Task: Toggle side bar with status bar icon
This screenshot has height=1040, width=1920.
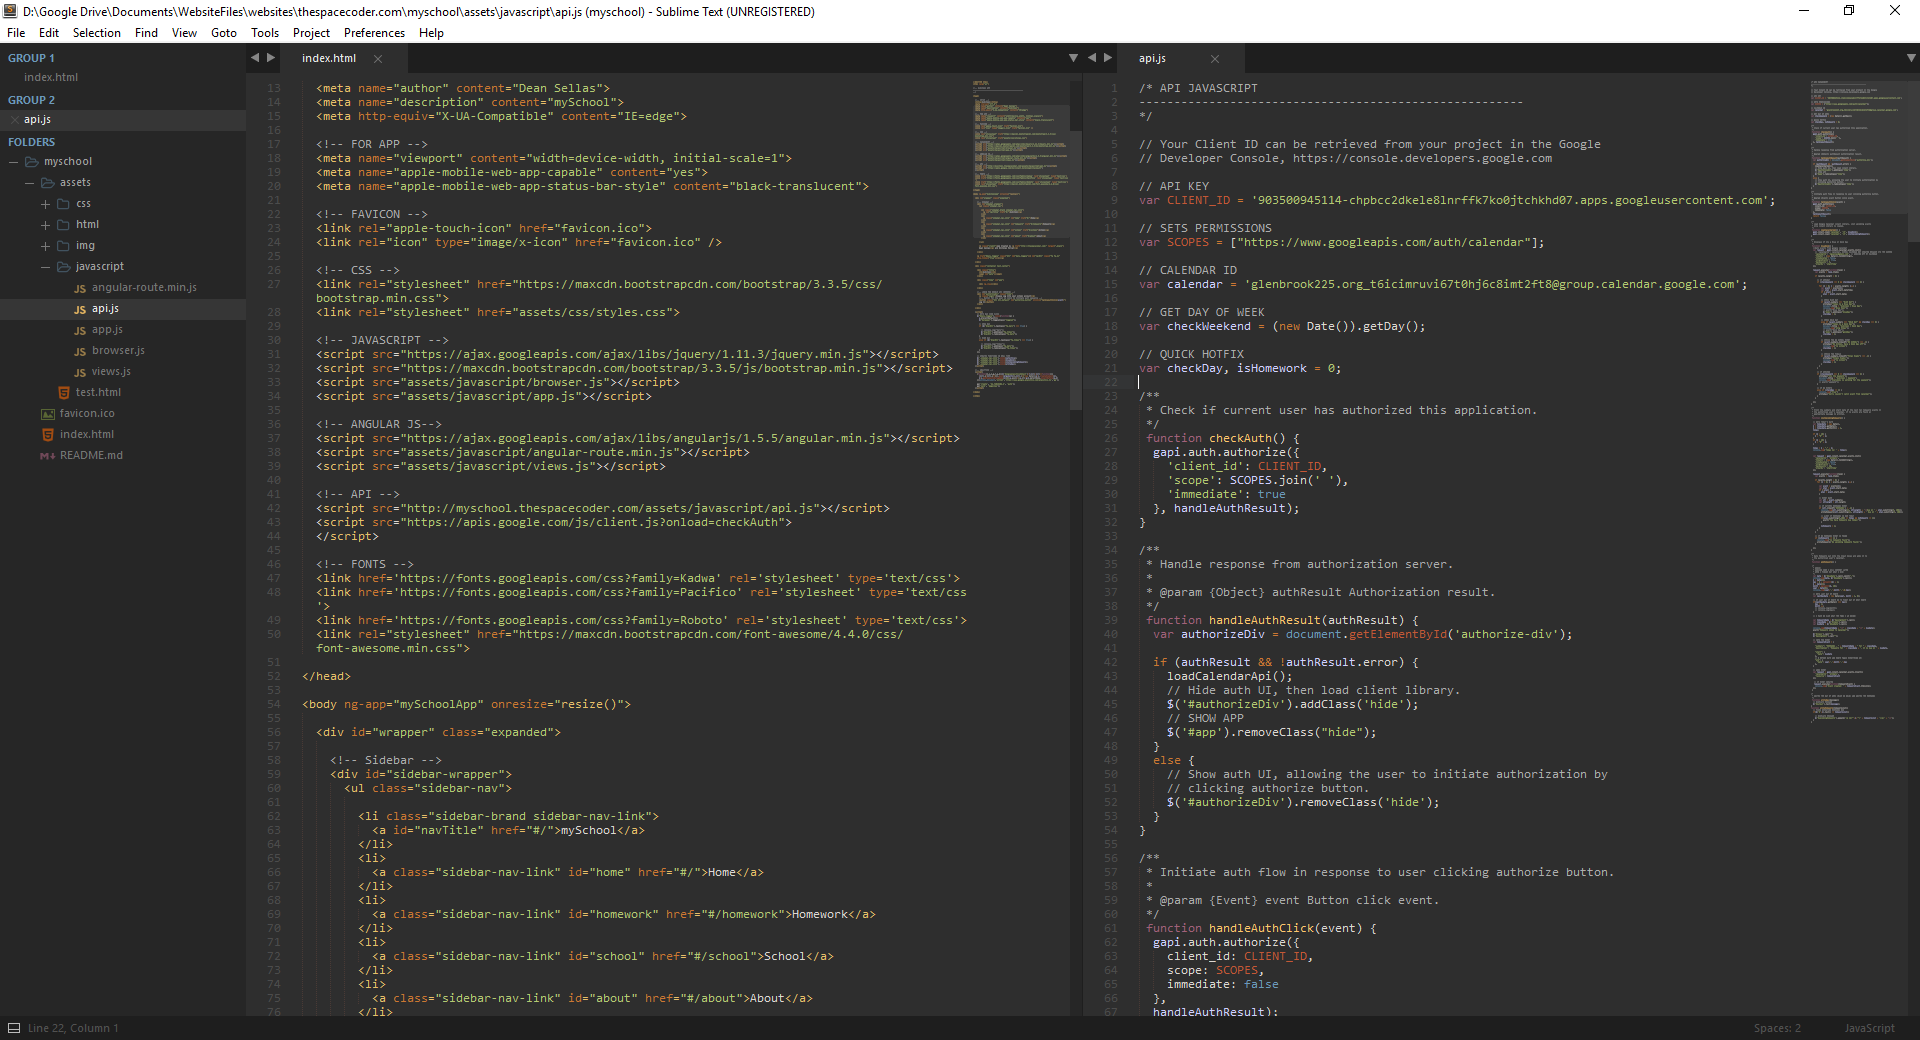Action: [x=13, y=1028]
